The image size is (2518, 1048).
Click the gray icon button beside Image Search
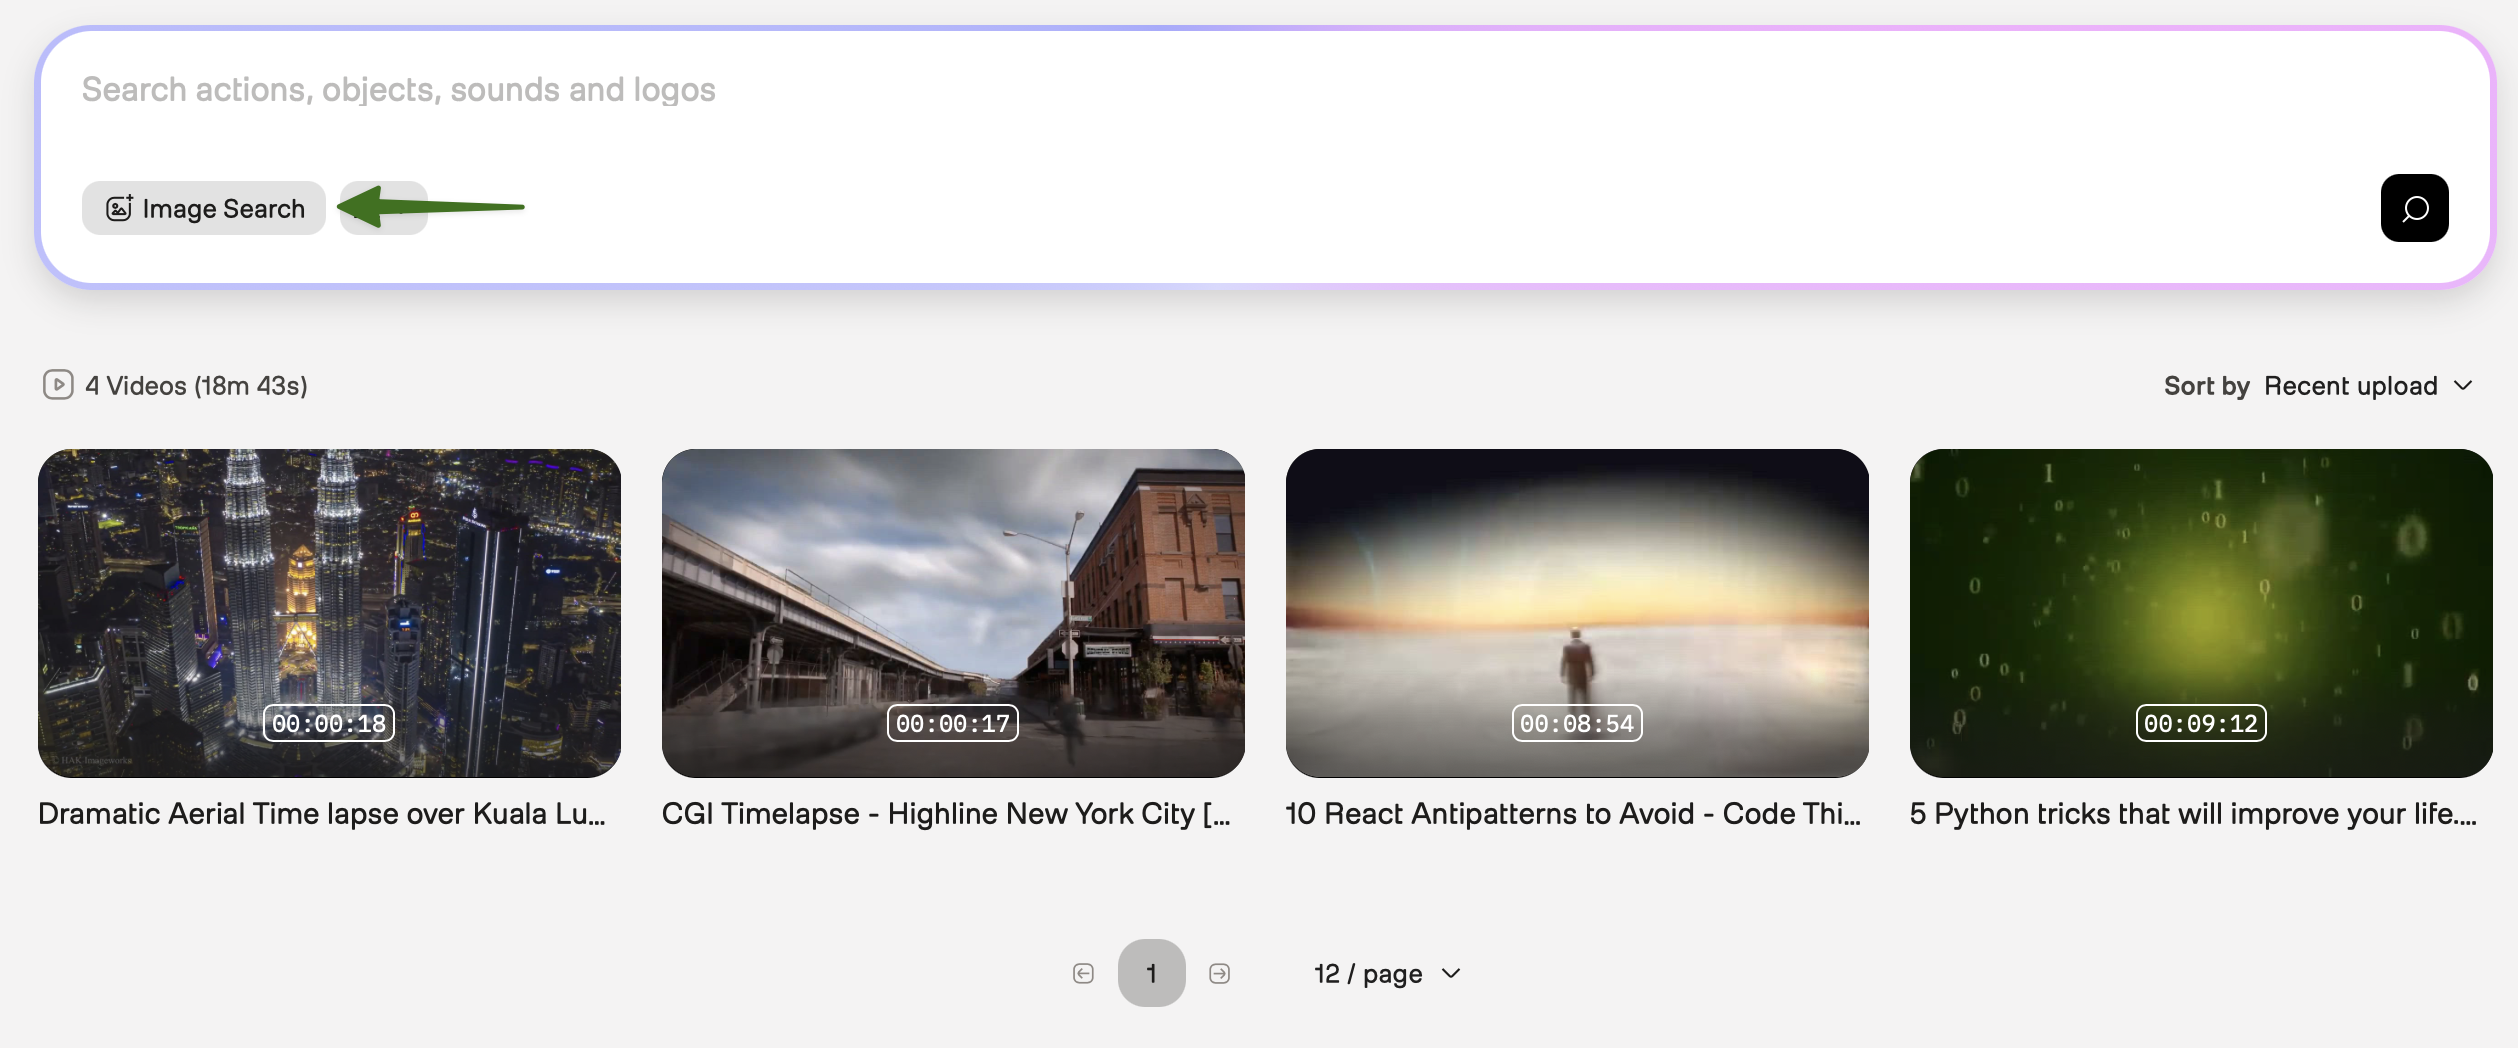click(383, 208)
